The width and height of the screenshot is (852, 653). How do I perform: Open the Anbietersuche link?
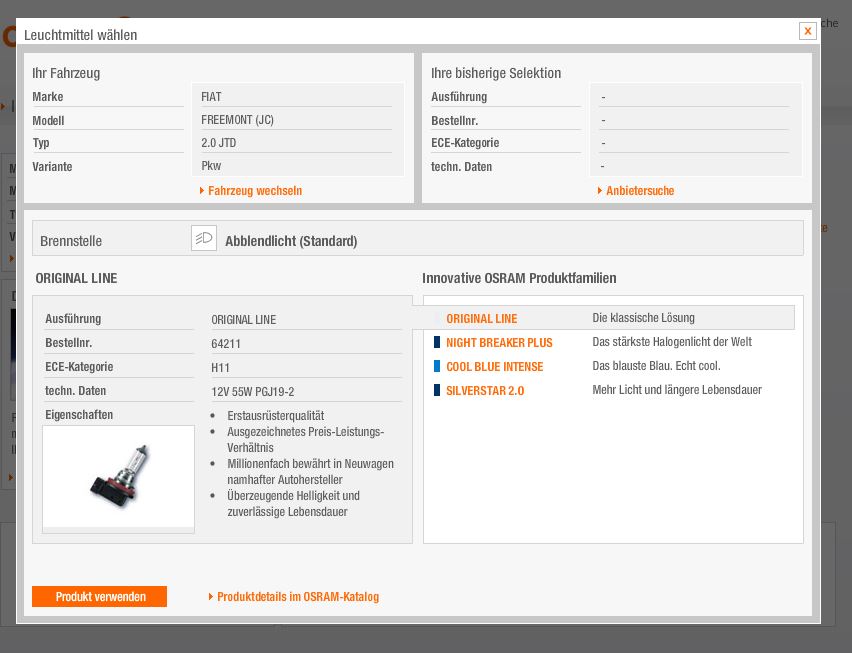pyautogui.click(x=640, y=191)
